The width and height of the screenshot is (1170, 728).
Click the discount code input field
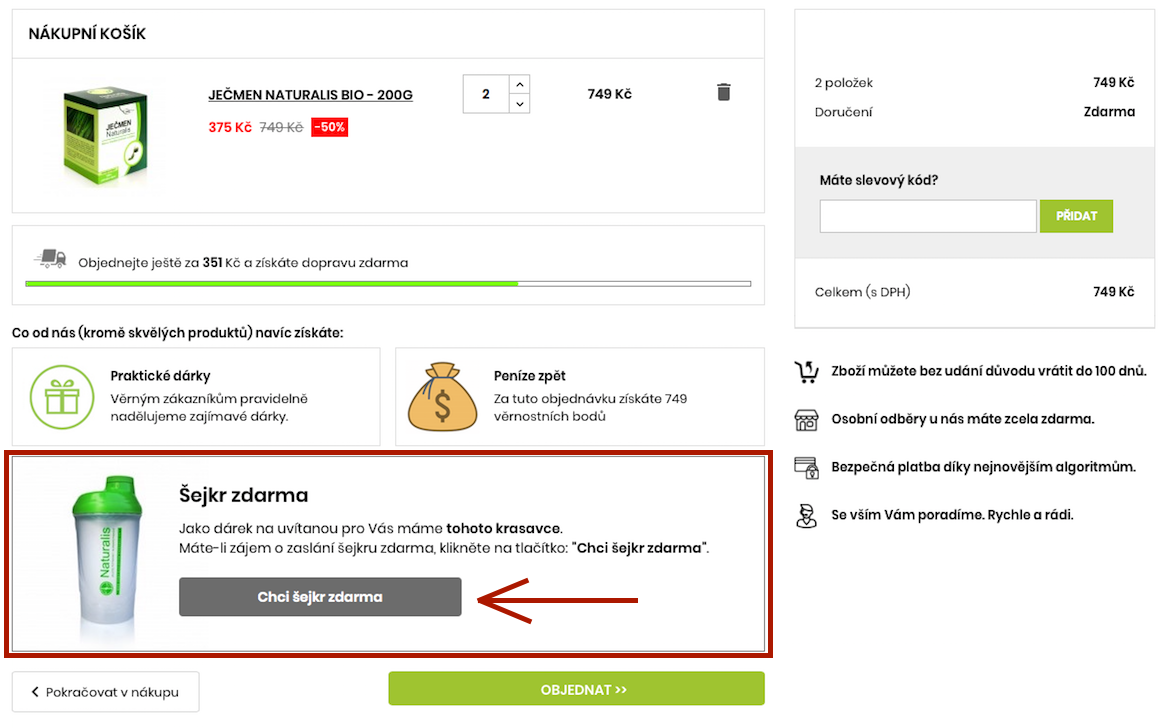[928, 216]
